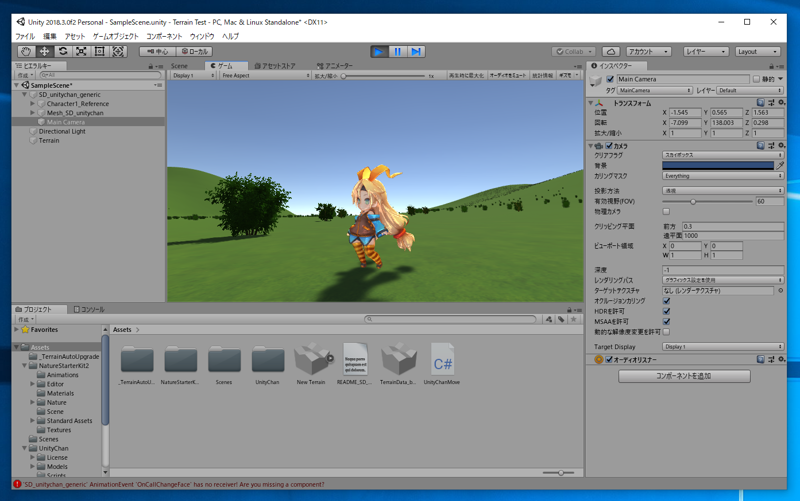The height and width of the screenshot is (501, 800).
Task: Adjust the Game view scale slider
Action: [x=384, y=76]
